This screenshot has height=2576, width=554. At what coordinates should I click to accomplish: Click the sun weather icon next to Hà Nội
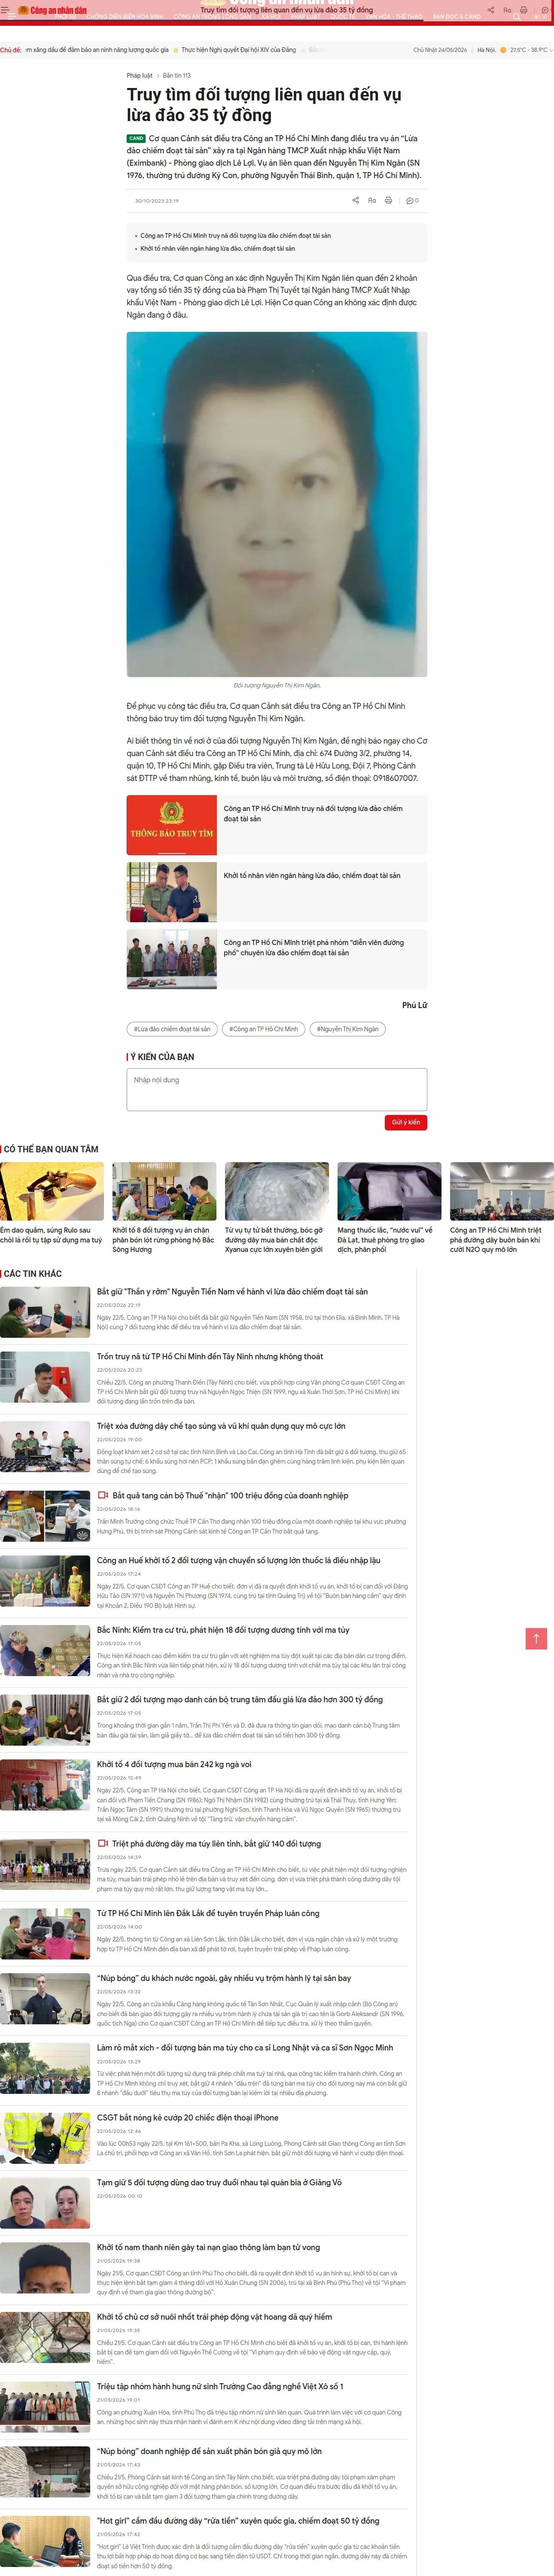503,49
